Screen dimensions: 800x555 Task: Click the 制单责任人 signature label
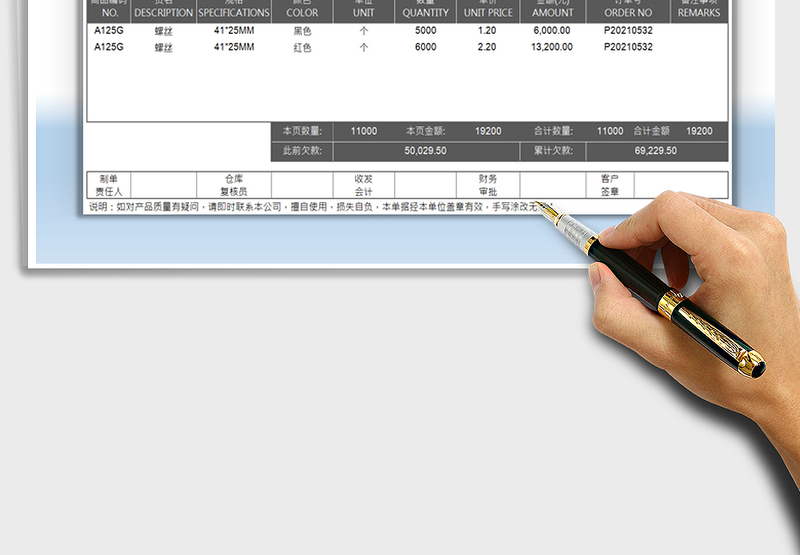(x=109, y=185)
